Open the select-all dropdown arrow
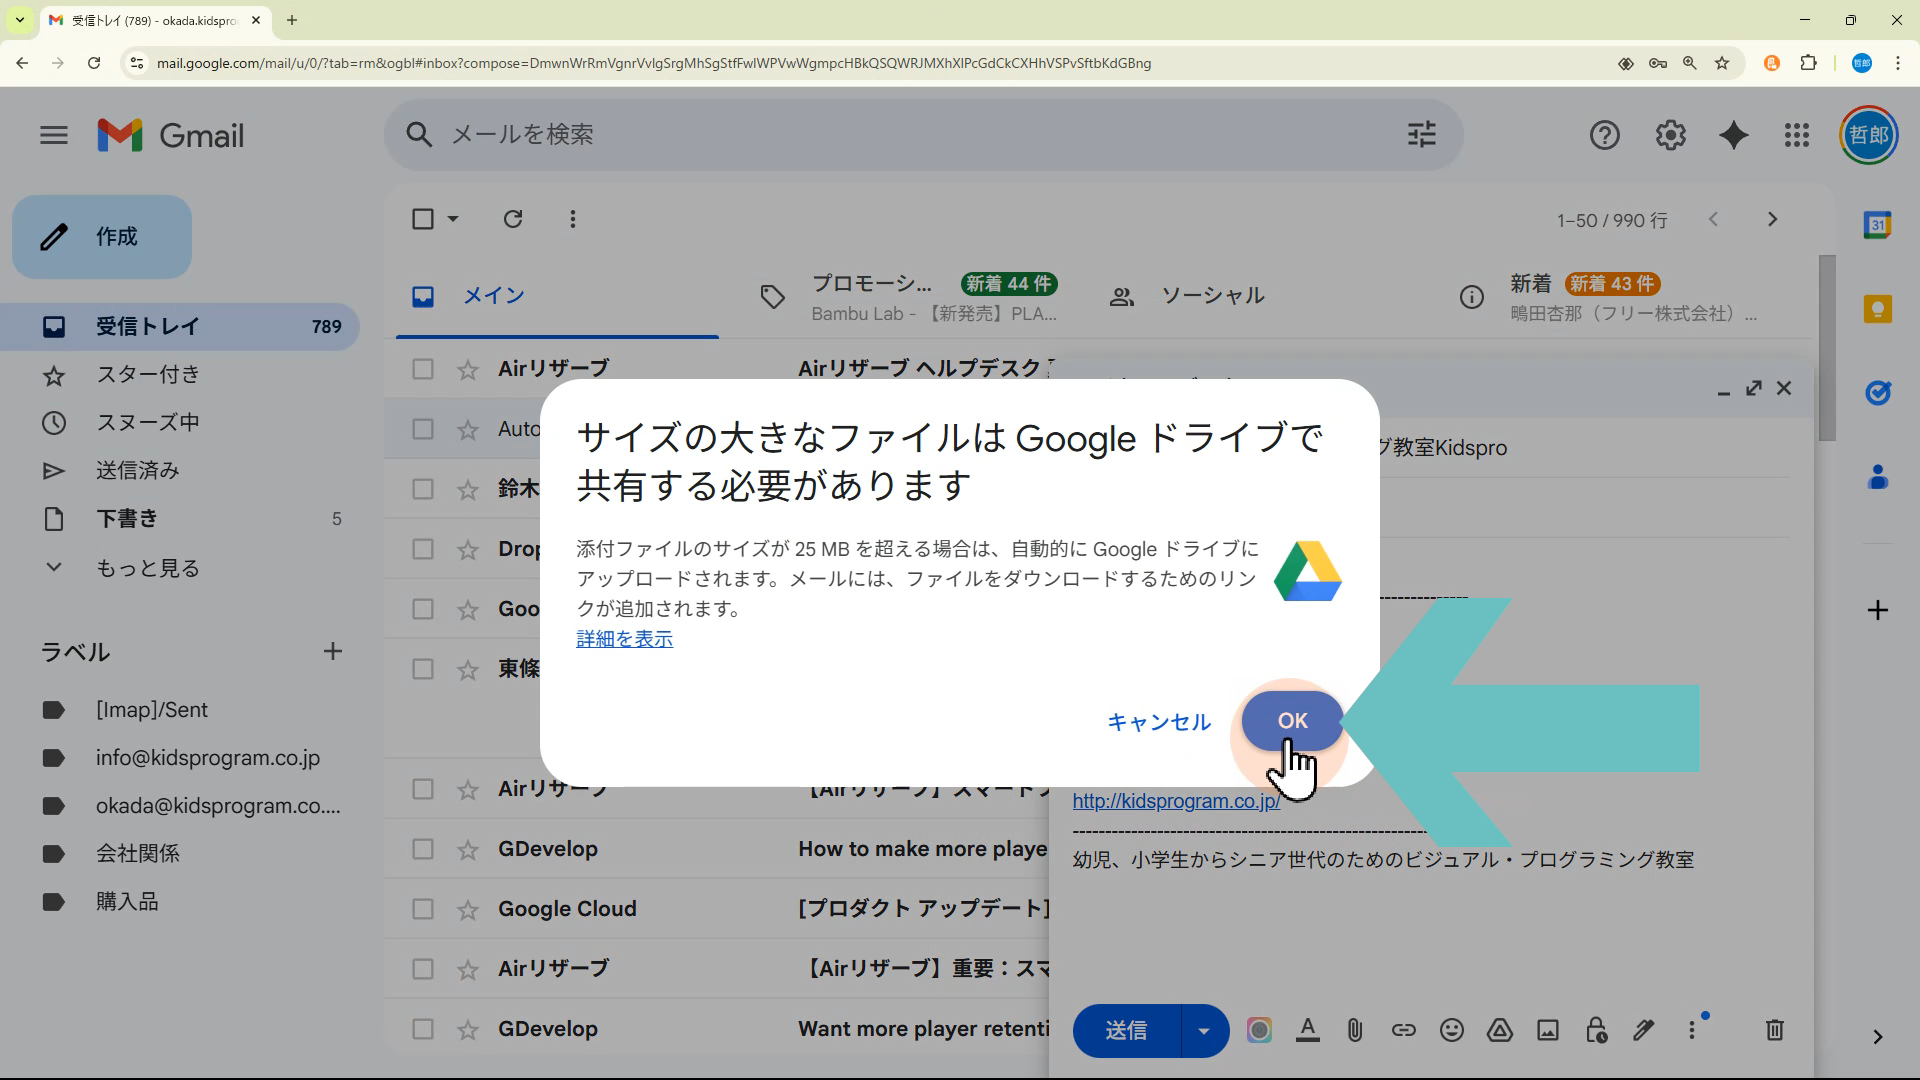1920x1080 pixels. (453, 219)
